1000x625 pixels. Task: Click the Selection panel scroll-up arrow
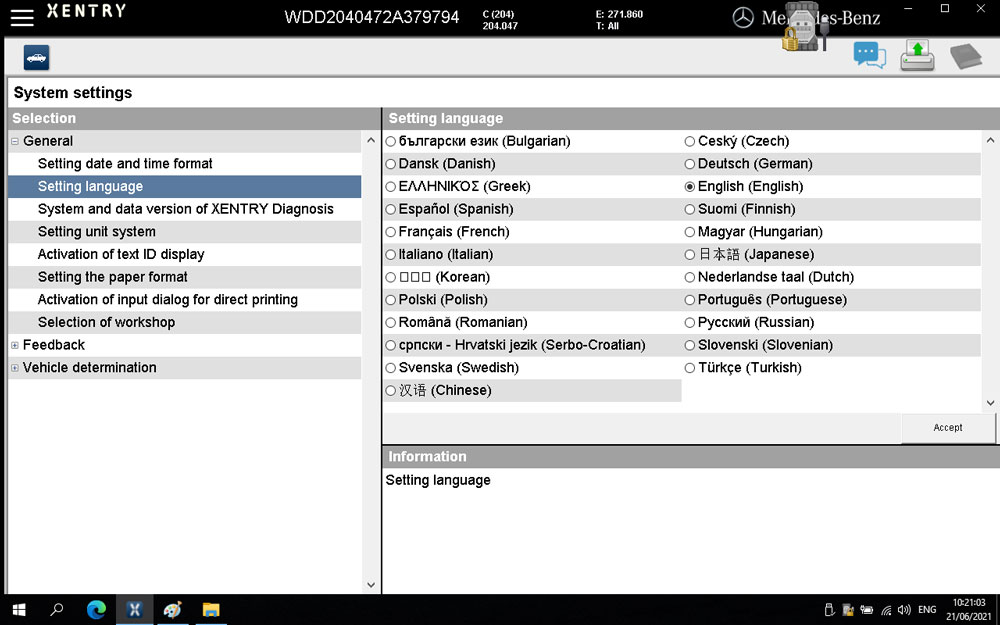click(371, 140)
